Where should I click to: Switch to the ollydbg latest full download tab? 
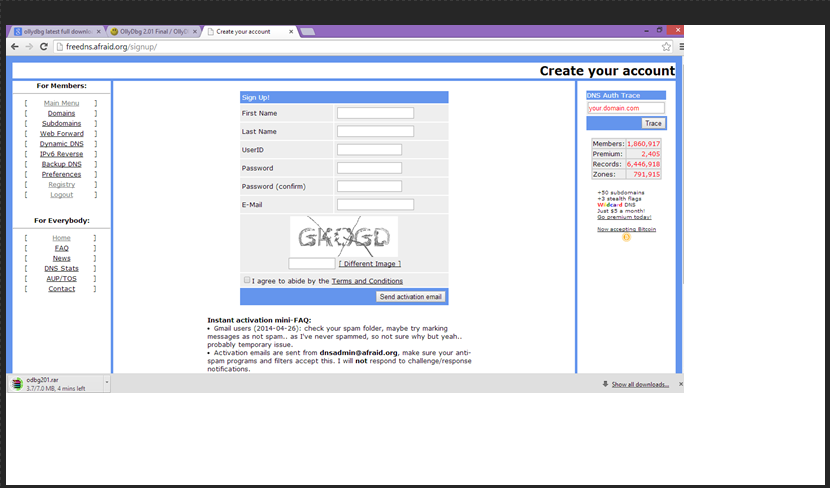tap(57, 32)
